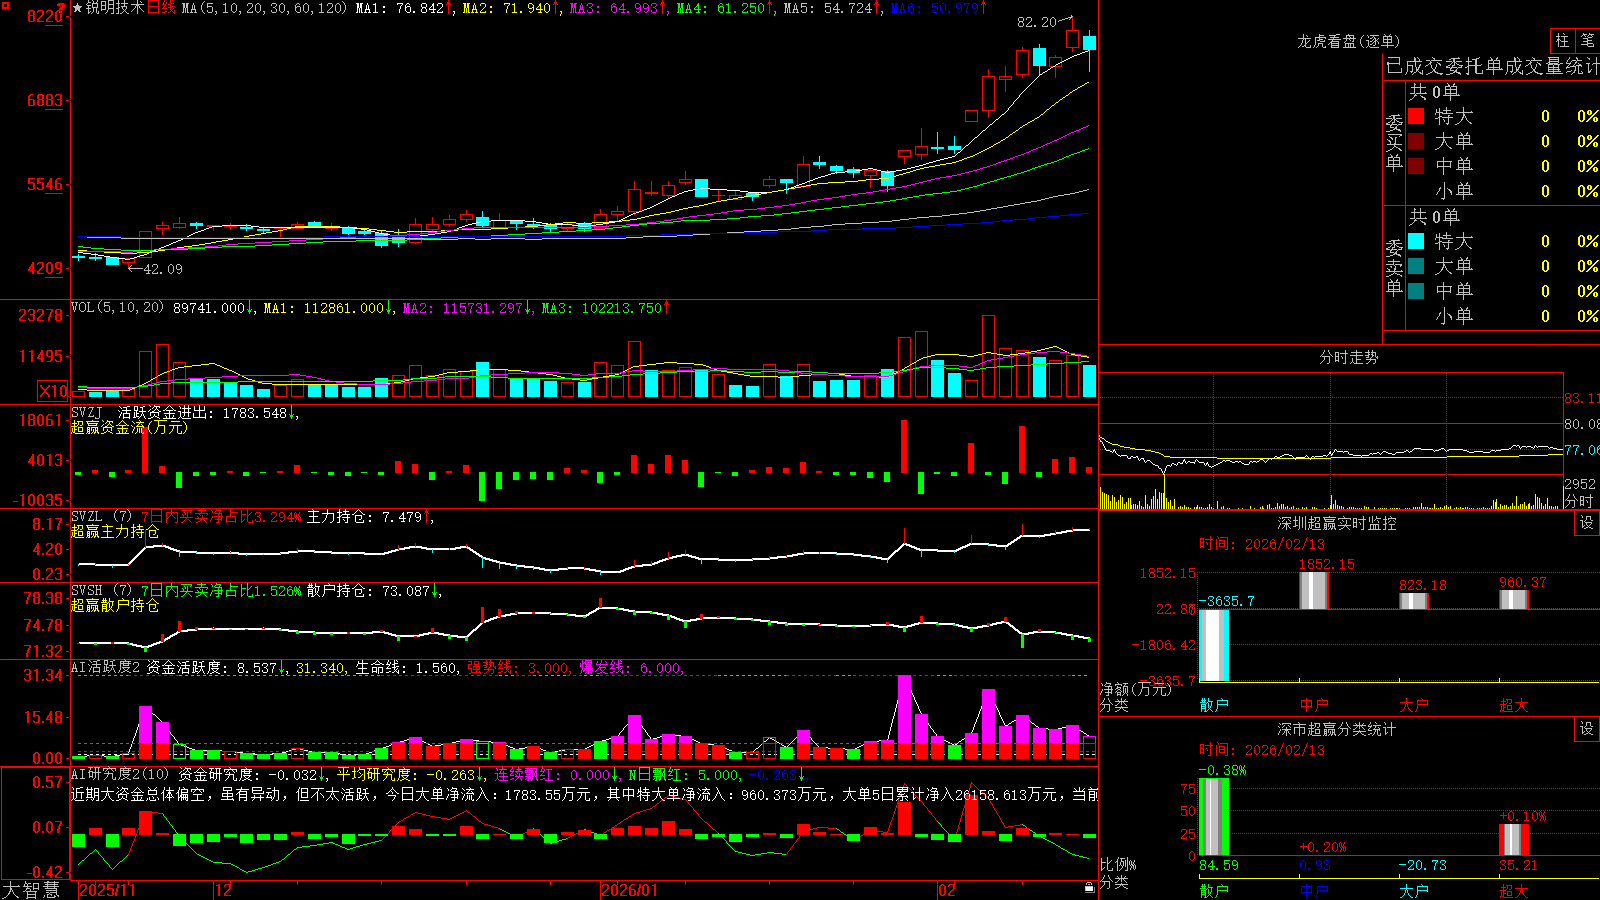Click the teal 大单 sell-order swatch
Image resolution: width=1600 pixels, height=900 pixels.
1416,266
